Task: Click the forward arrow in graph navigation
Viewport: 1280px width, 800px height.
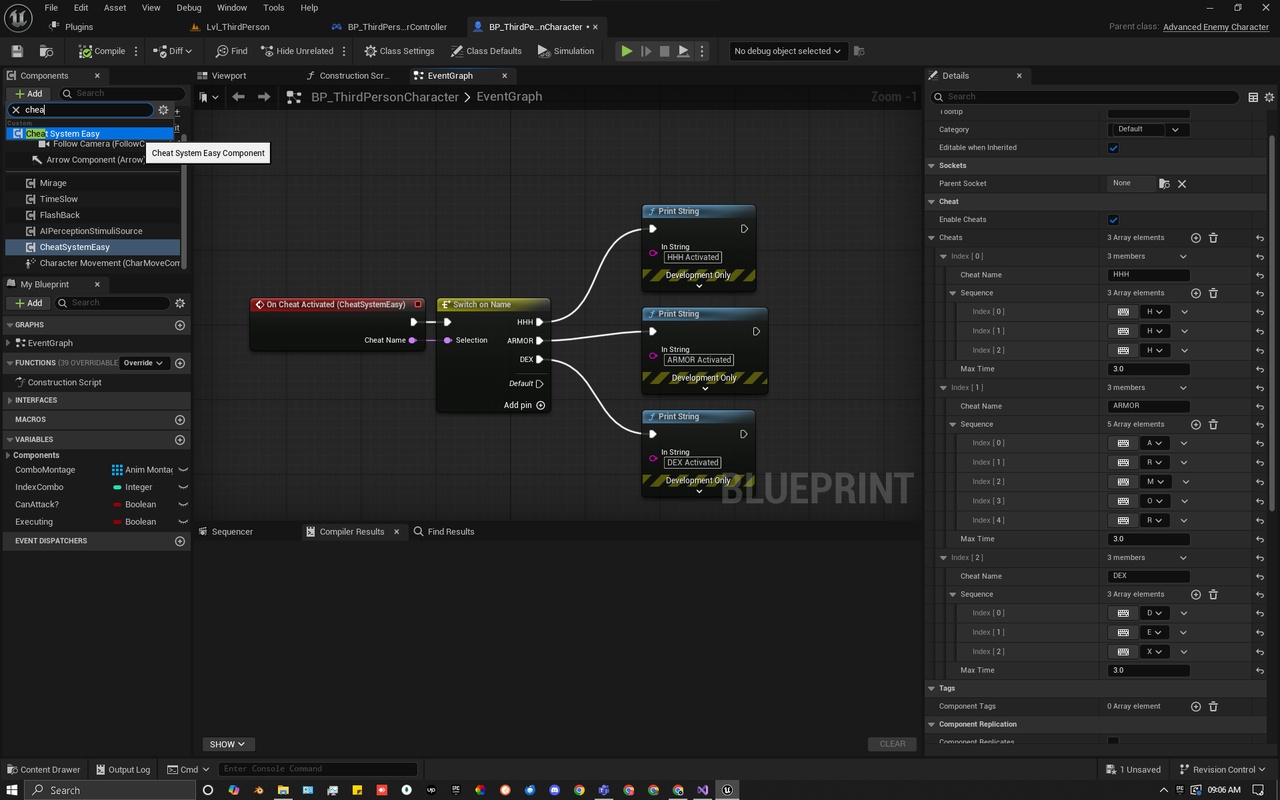Action: [x=264, y=97]
